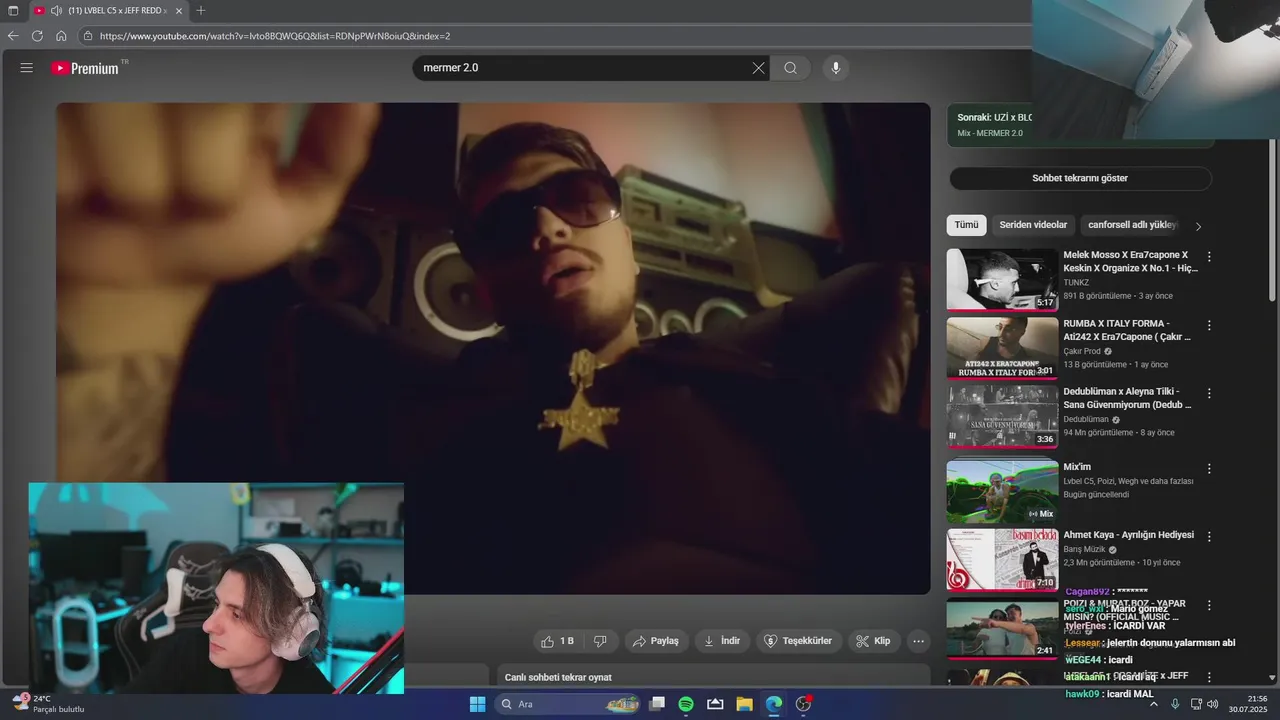Open Task View on the taskbar
This screenshot has height=720, width=1280.
657,704
